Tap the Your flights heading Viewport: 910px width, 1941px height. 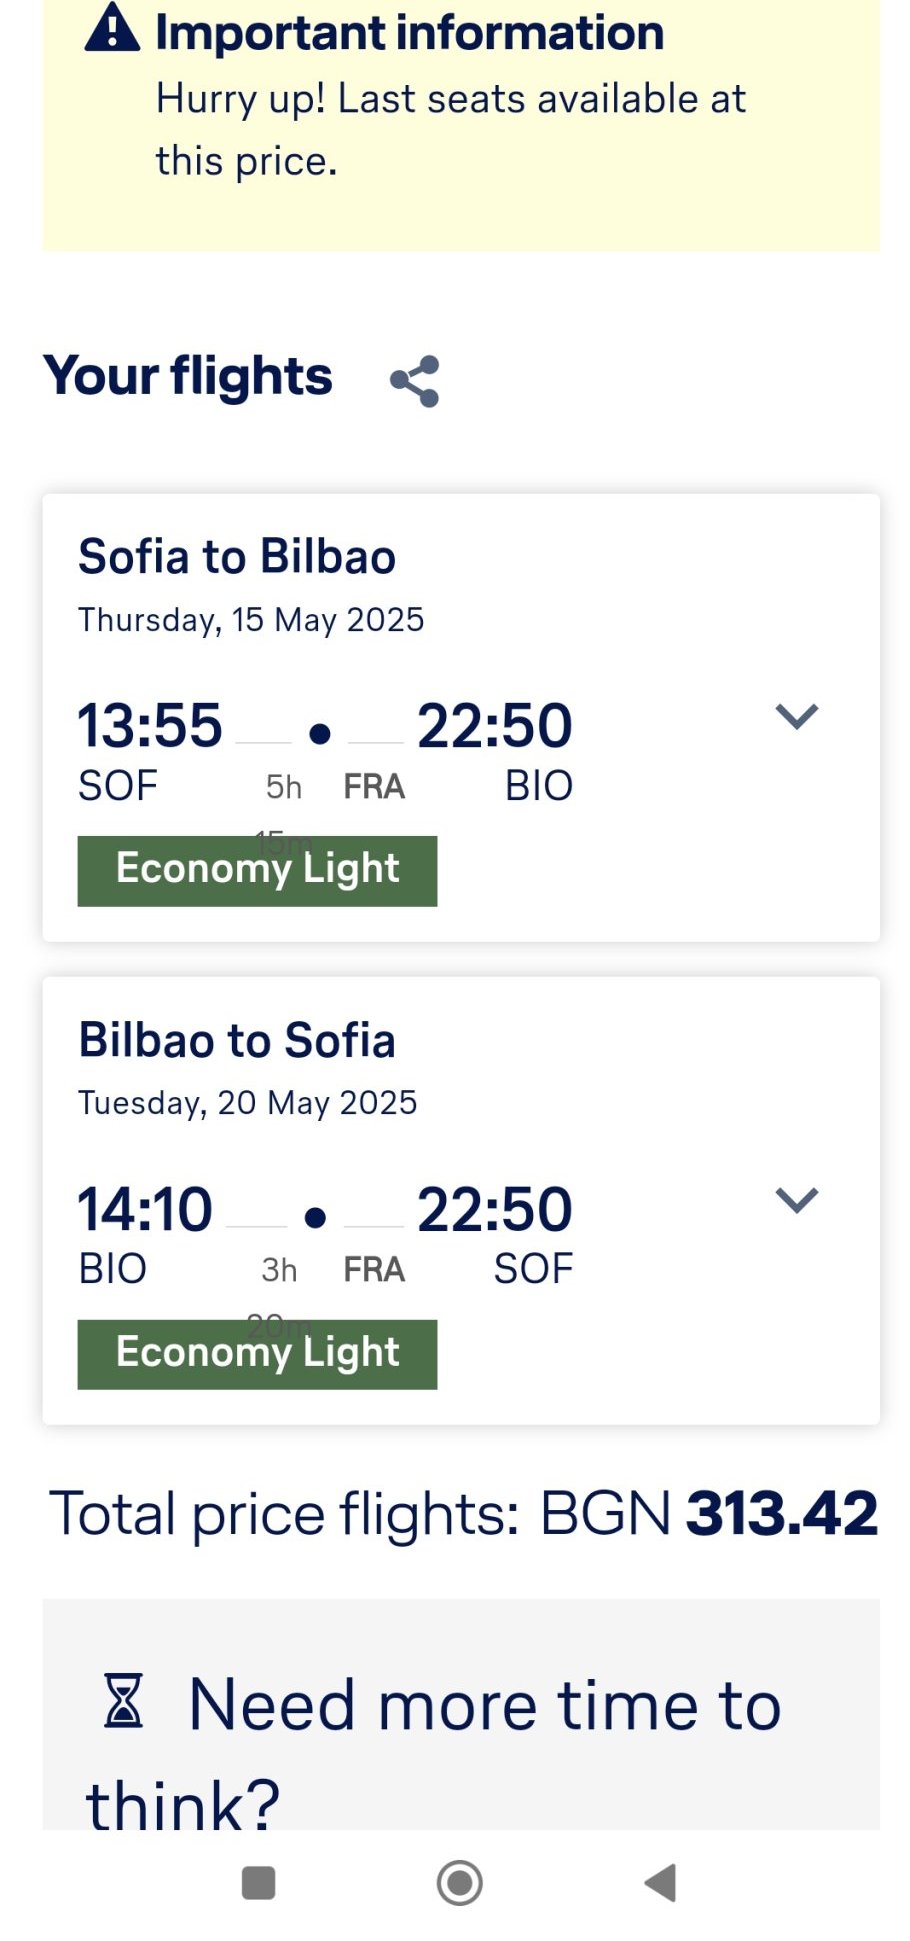pos(187,376)
